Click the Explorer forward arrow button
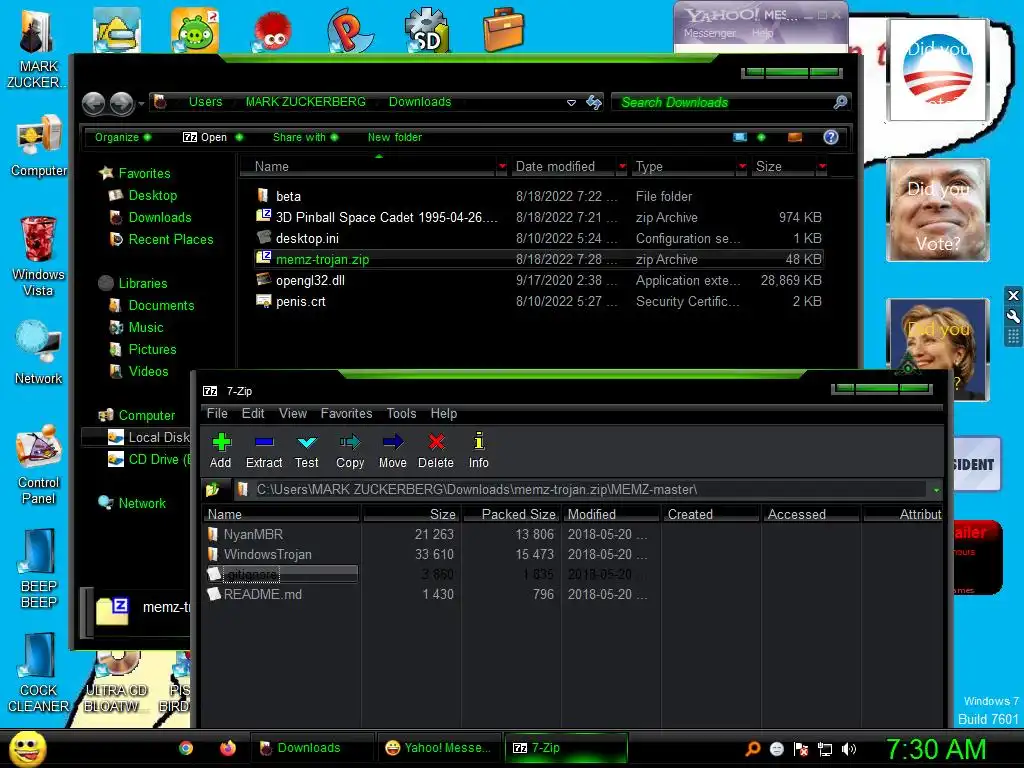This screenshot has width=1024, height=768. [x=121, y=103]
